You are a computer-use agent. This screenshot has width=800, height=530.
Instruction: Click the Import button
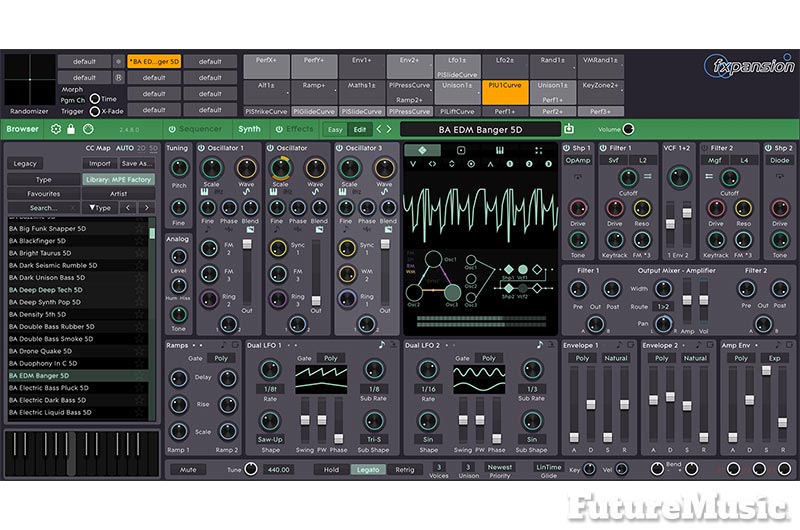click(x=99, y=164)
